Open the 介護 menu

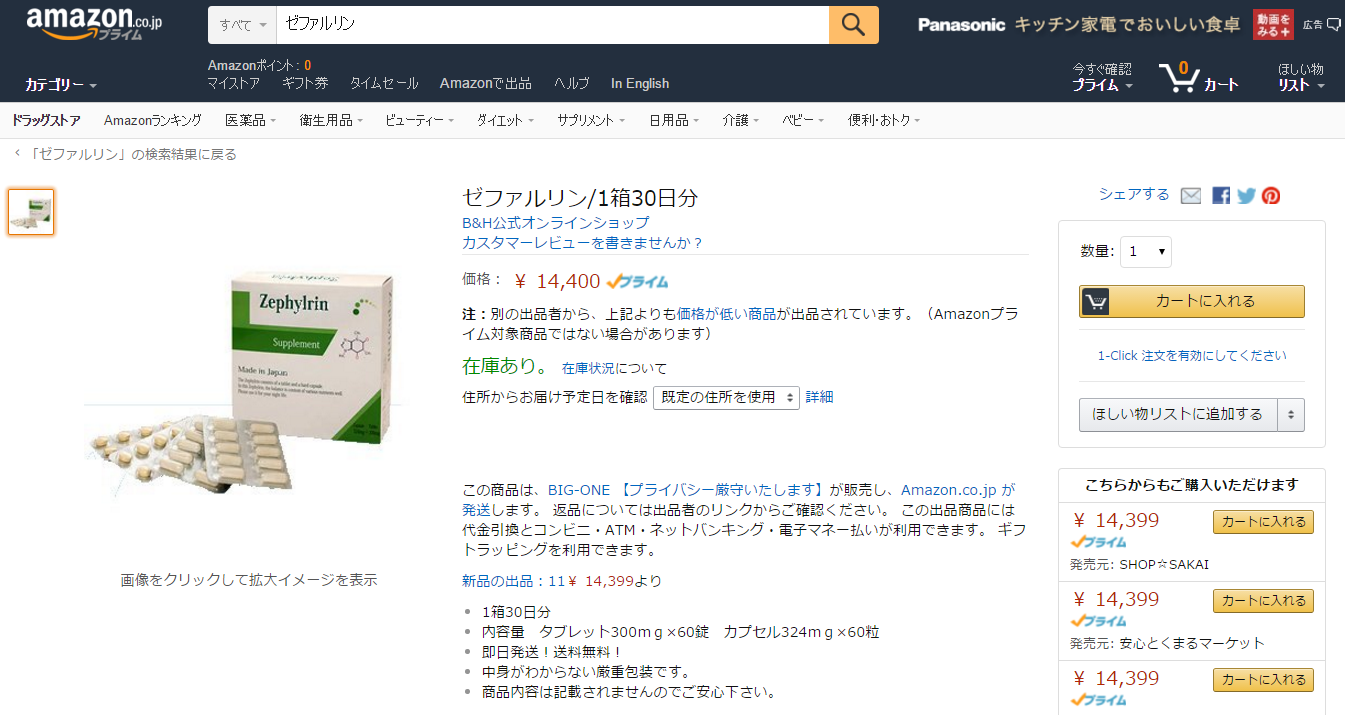click(x=740, y=120)
